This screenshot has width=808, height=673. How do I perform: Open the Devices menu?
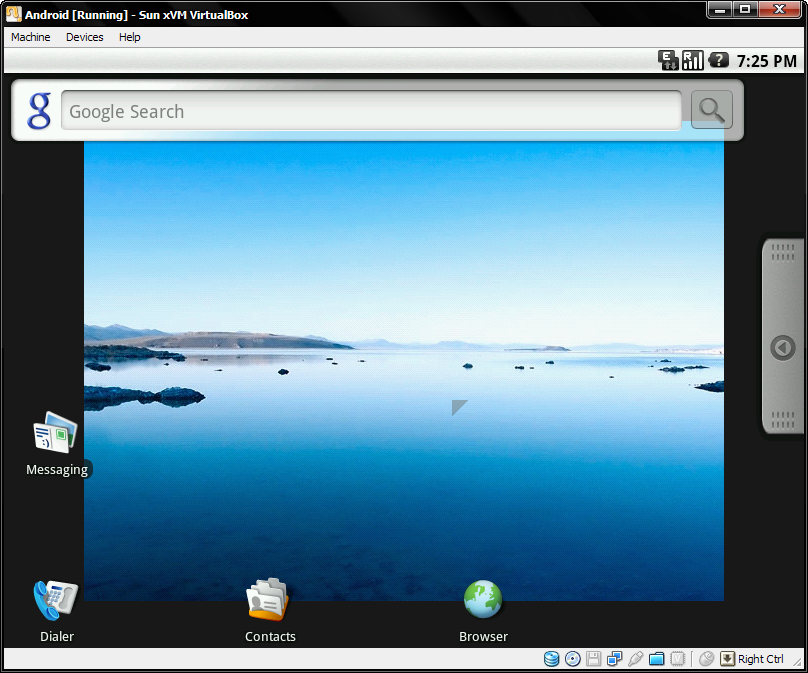coord(85,37)
